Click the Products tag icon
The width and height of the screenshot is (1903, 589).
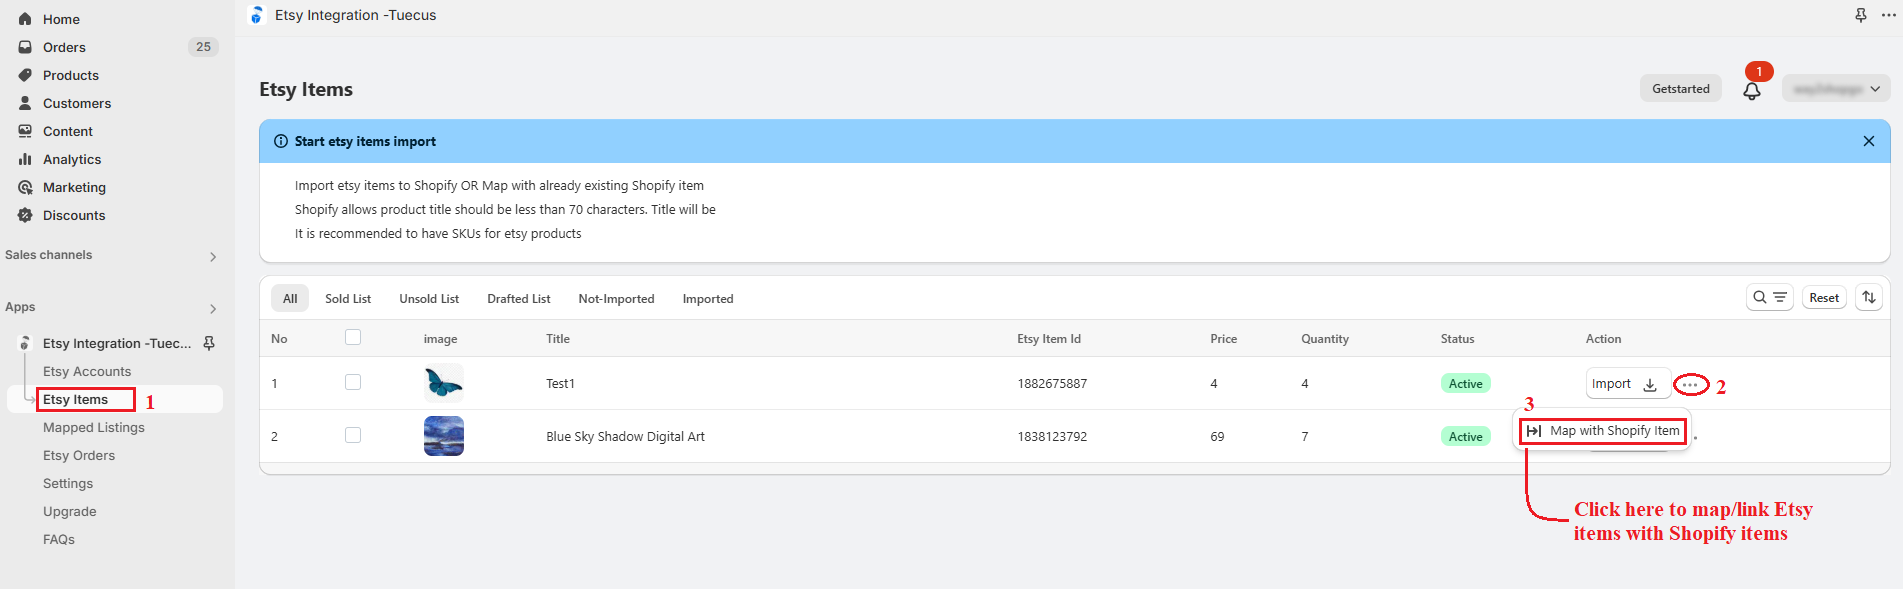[25, 75]
